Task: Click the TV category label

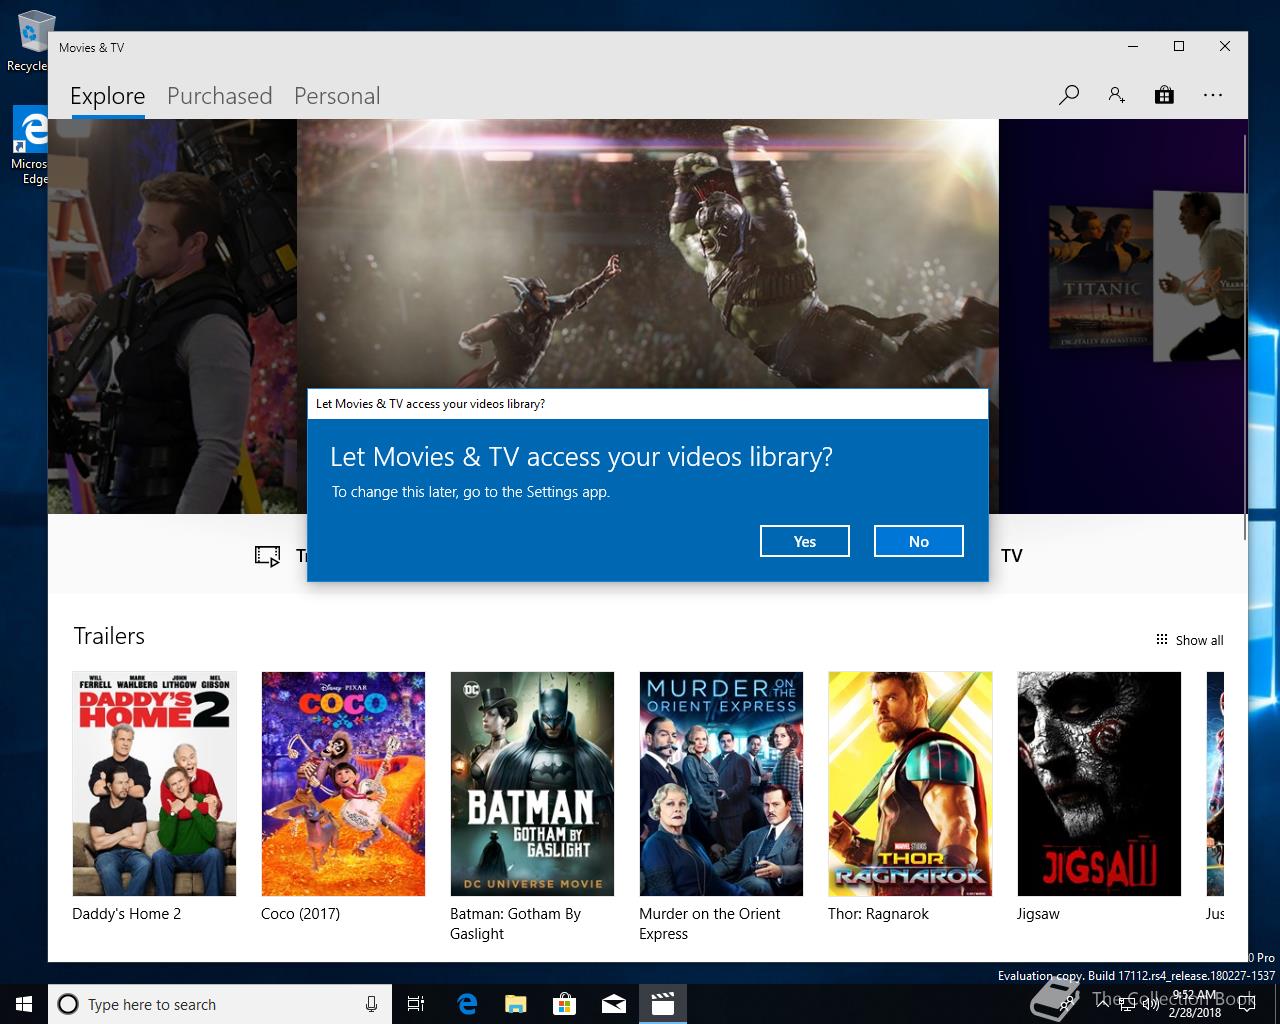Action: click(1012, 556)
